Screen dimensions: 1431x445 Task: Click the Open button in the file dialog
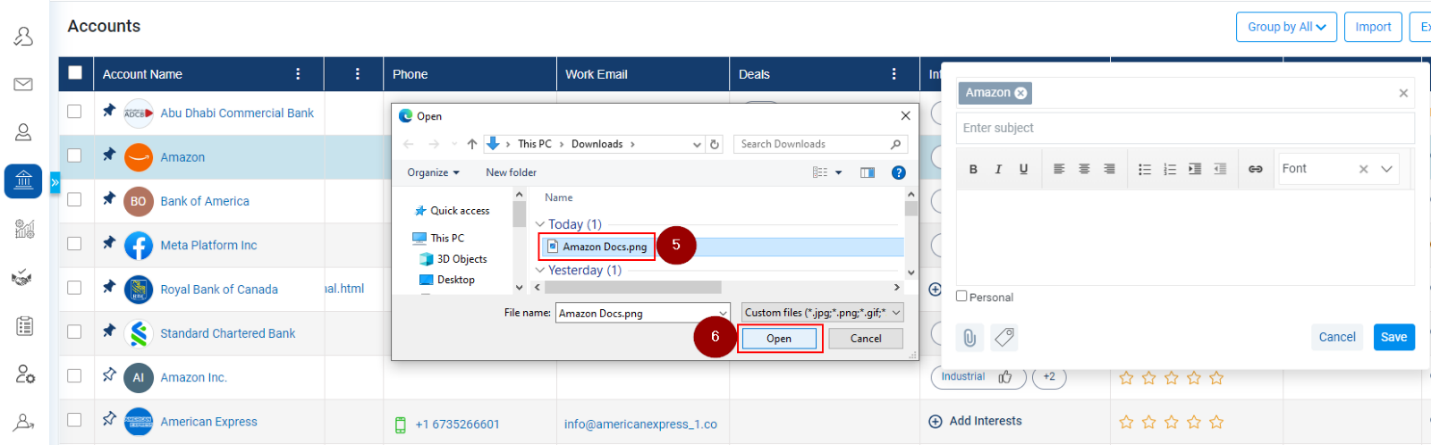pyautogui.click(x=779, y=338)
